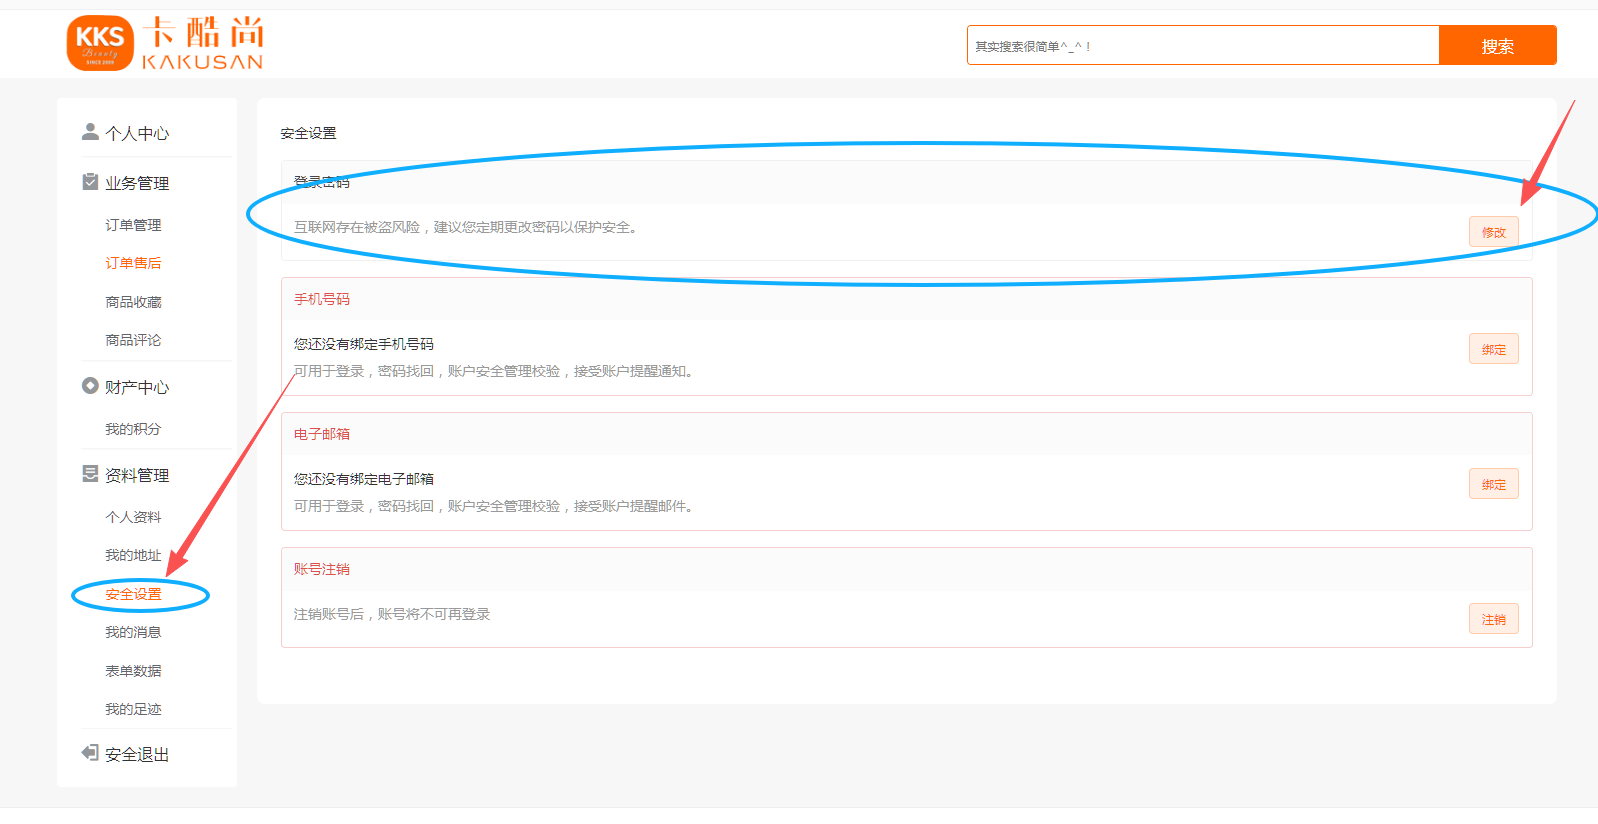Click the 业务管理 clipboard icon

coord(90,181)
